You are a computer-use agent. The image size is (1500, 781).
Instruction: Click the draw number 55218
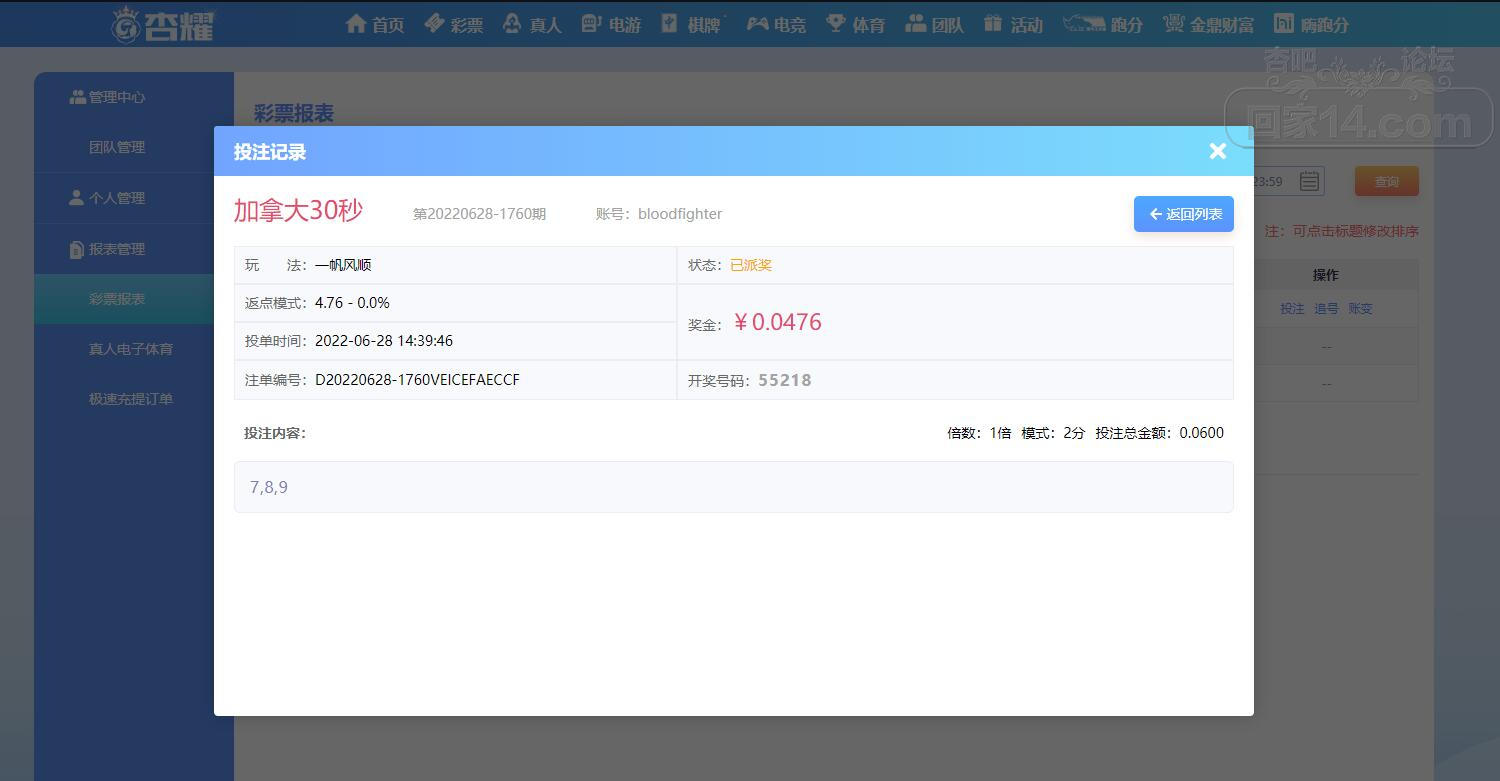click(785, 380)
